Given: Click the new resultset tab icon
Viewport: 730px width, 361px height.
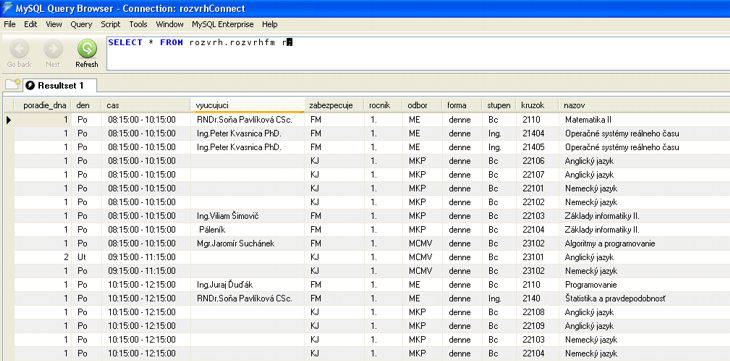Looking at the screenshot, I should (13, 85).
